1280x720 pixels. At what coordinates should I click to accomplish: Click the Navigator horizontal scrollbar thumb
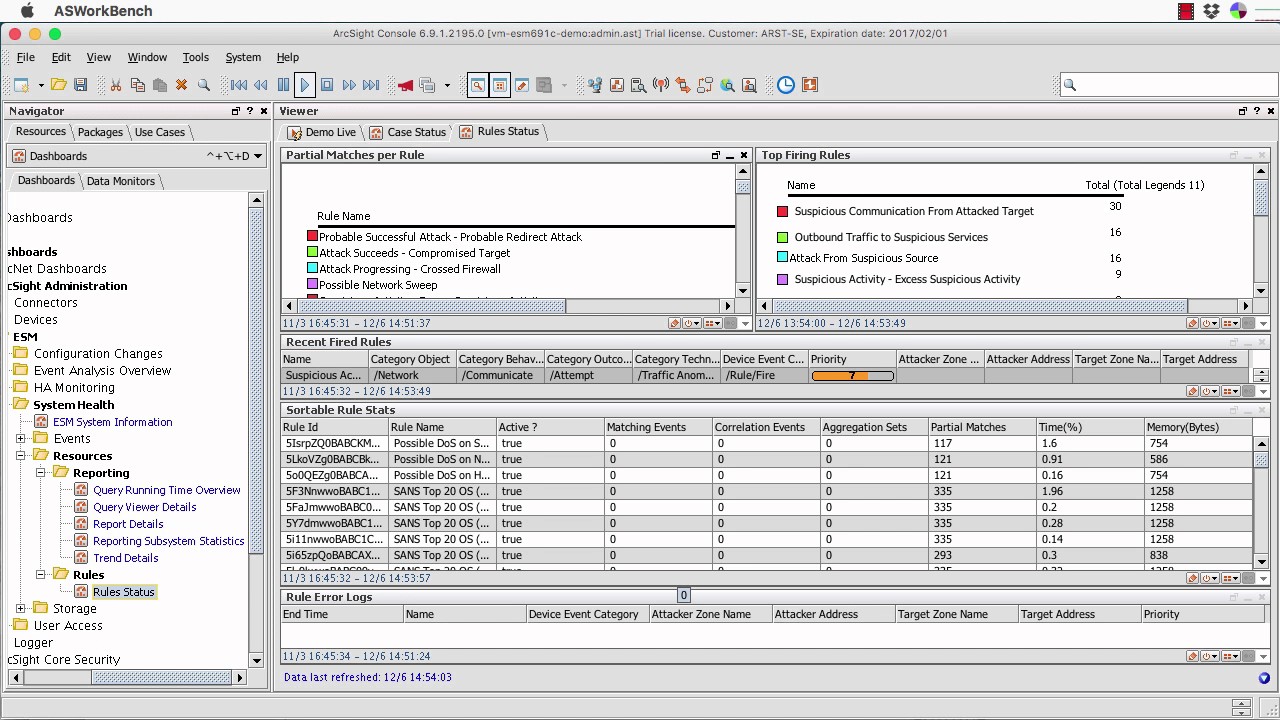point(162,677)
